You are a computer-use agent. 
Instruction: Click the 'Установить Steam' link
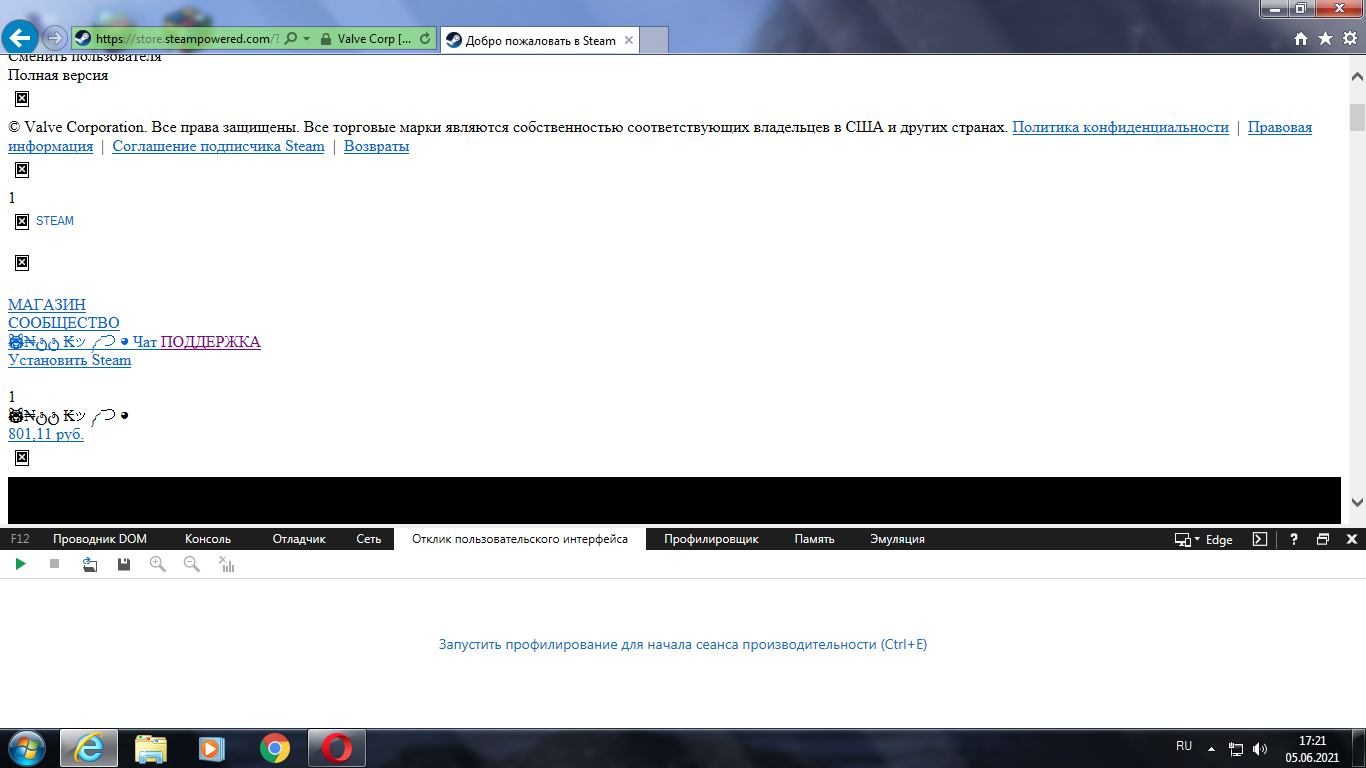[x=69, y=360]
